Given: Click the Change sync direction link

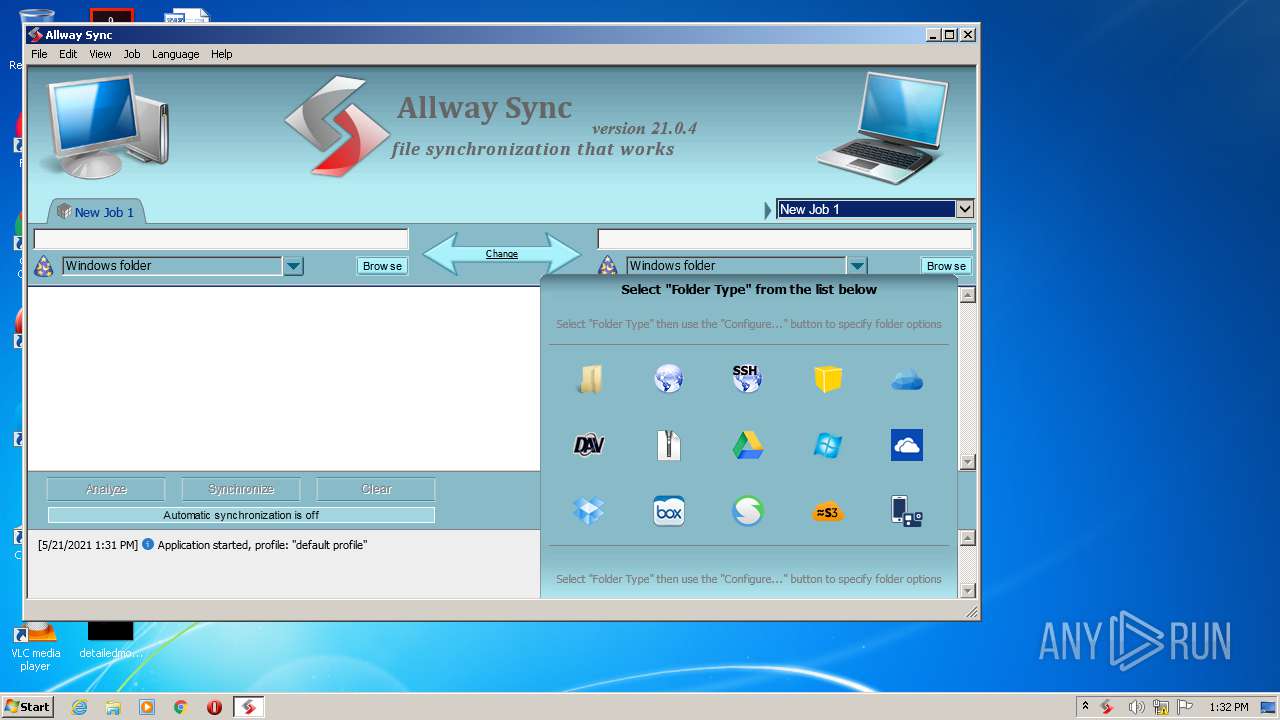Looking at the screenshot, I should (x=502, y=254).
